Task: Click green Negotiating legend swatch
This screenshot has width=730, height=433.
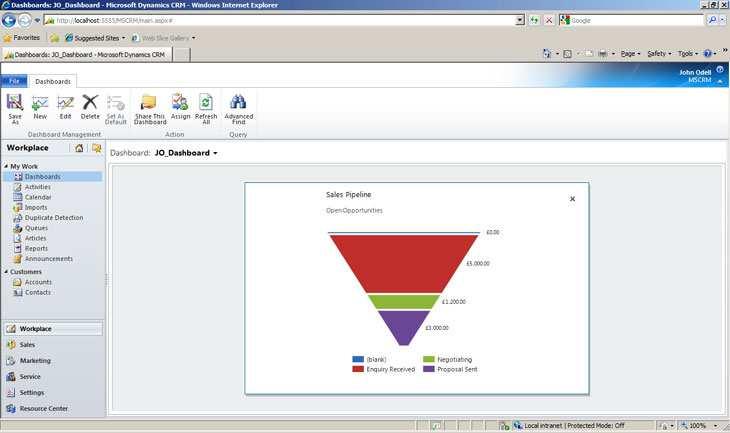Action: click(428, 359)
